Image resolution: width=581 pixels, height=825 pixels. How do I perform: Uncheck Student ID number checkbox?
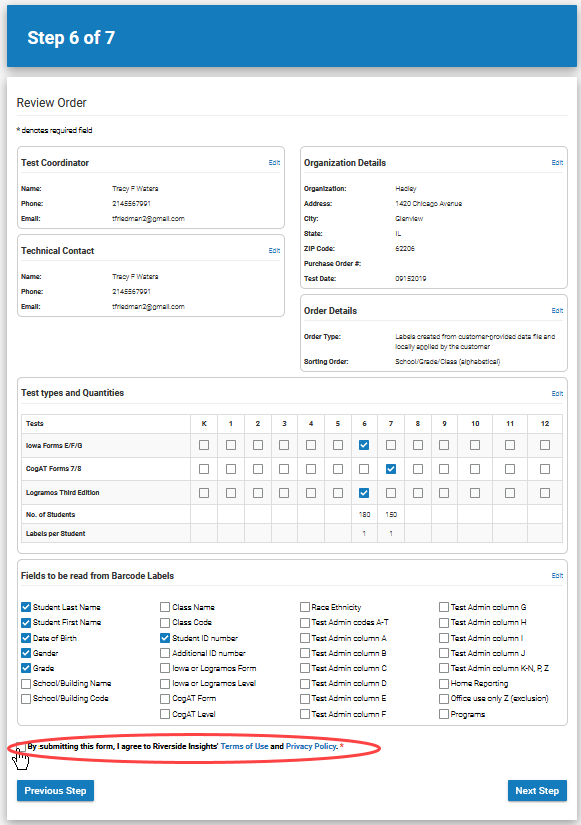tap(165, 638)
